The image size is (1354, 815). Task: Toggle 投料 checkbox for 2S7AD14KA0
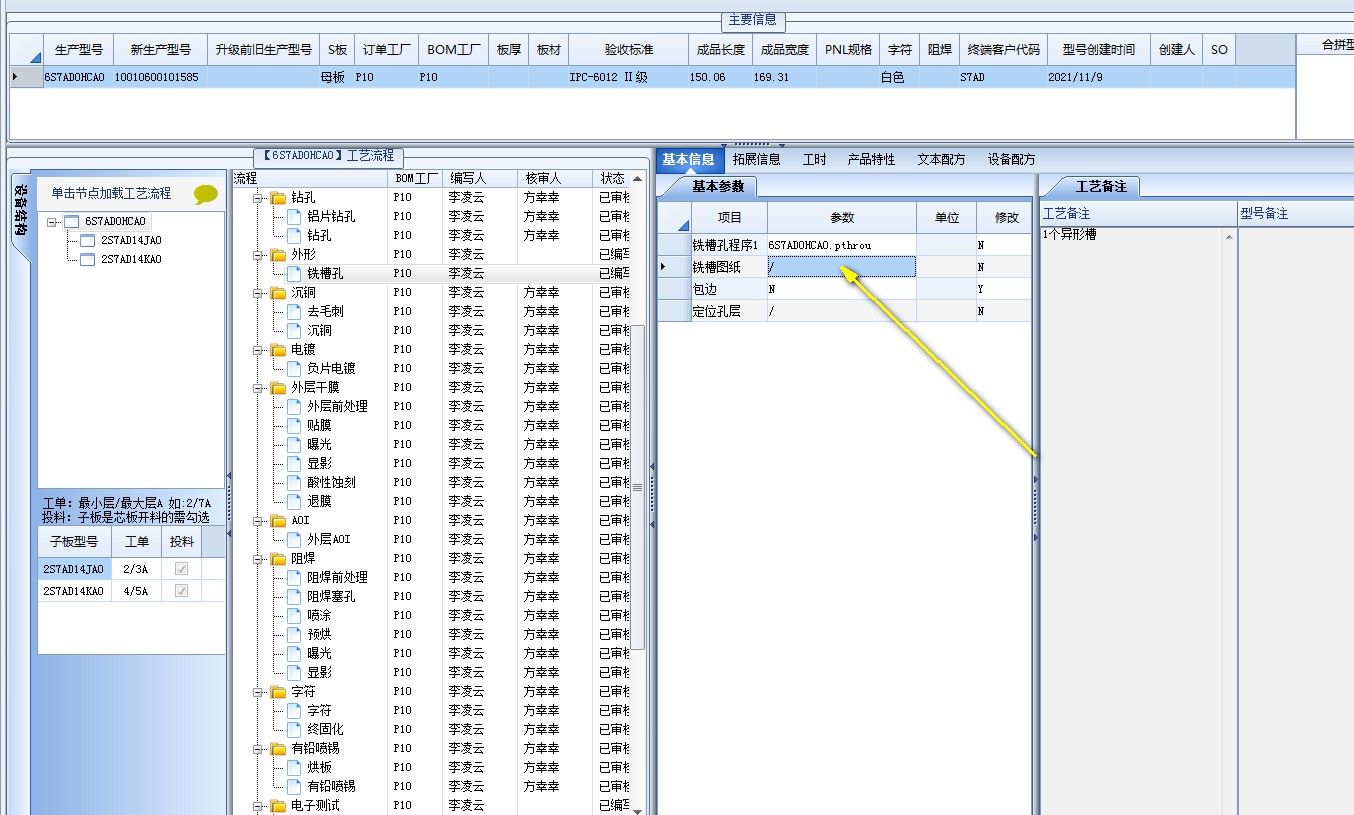[x=181, y=591]
